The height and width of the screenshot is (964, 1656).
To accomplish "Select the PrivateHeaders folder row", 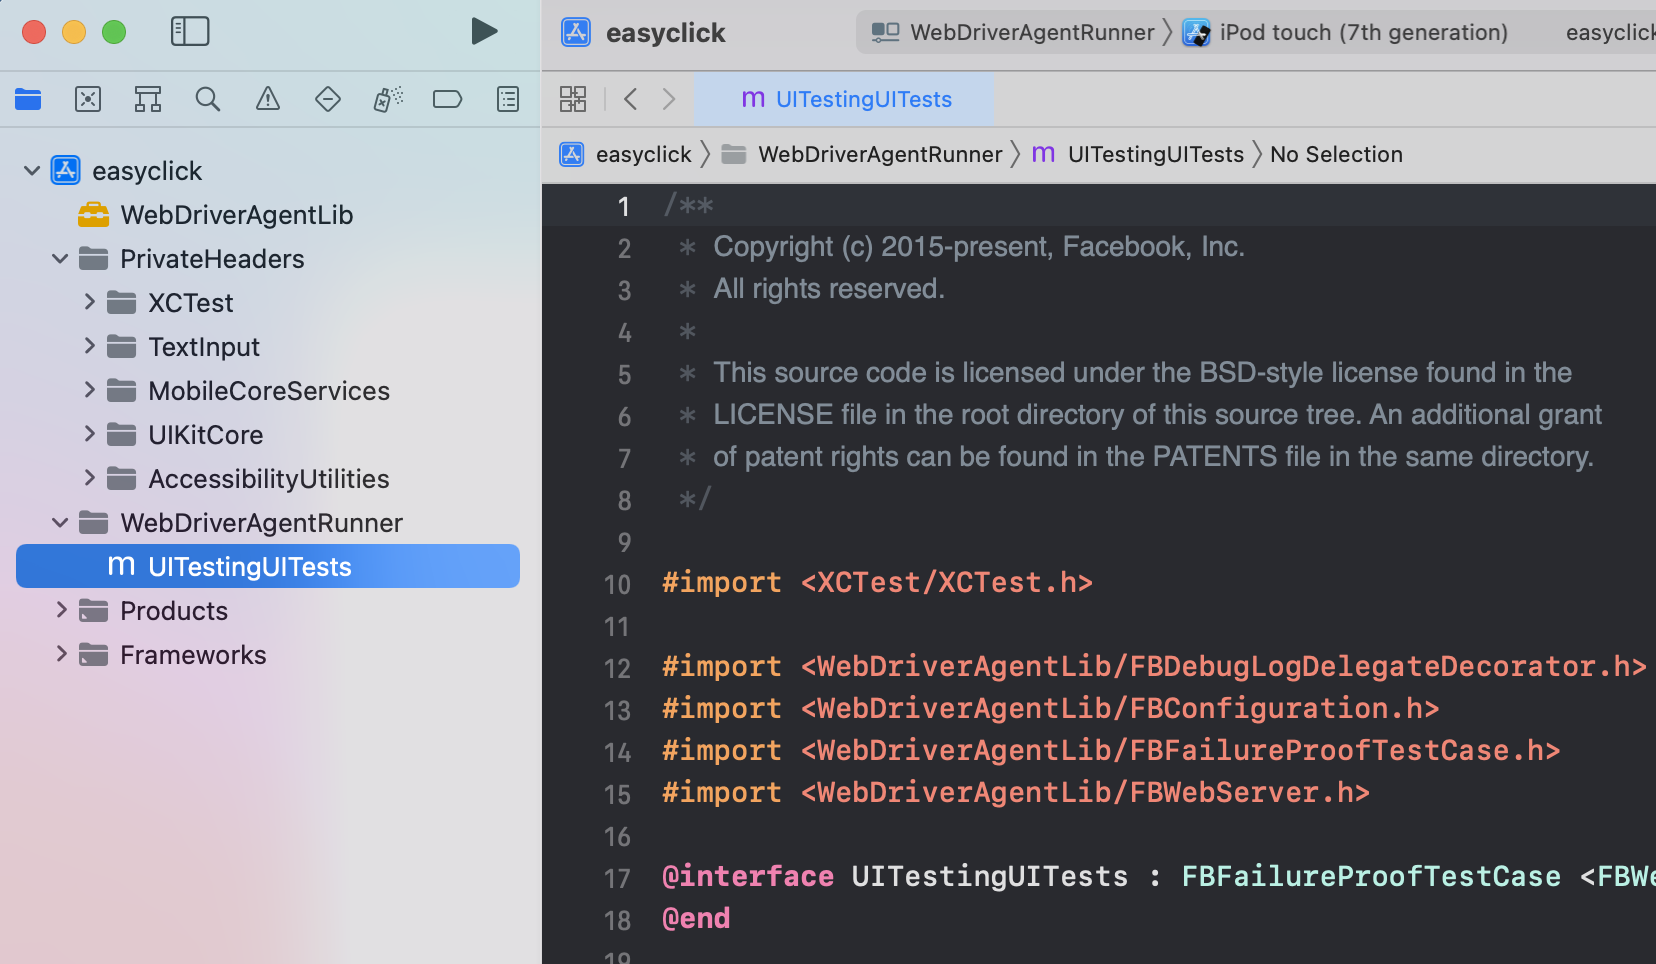I will click(x=268, y=259).
